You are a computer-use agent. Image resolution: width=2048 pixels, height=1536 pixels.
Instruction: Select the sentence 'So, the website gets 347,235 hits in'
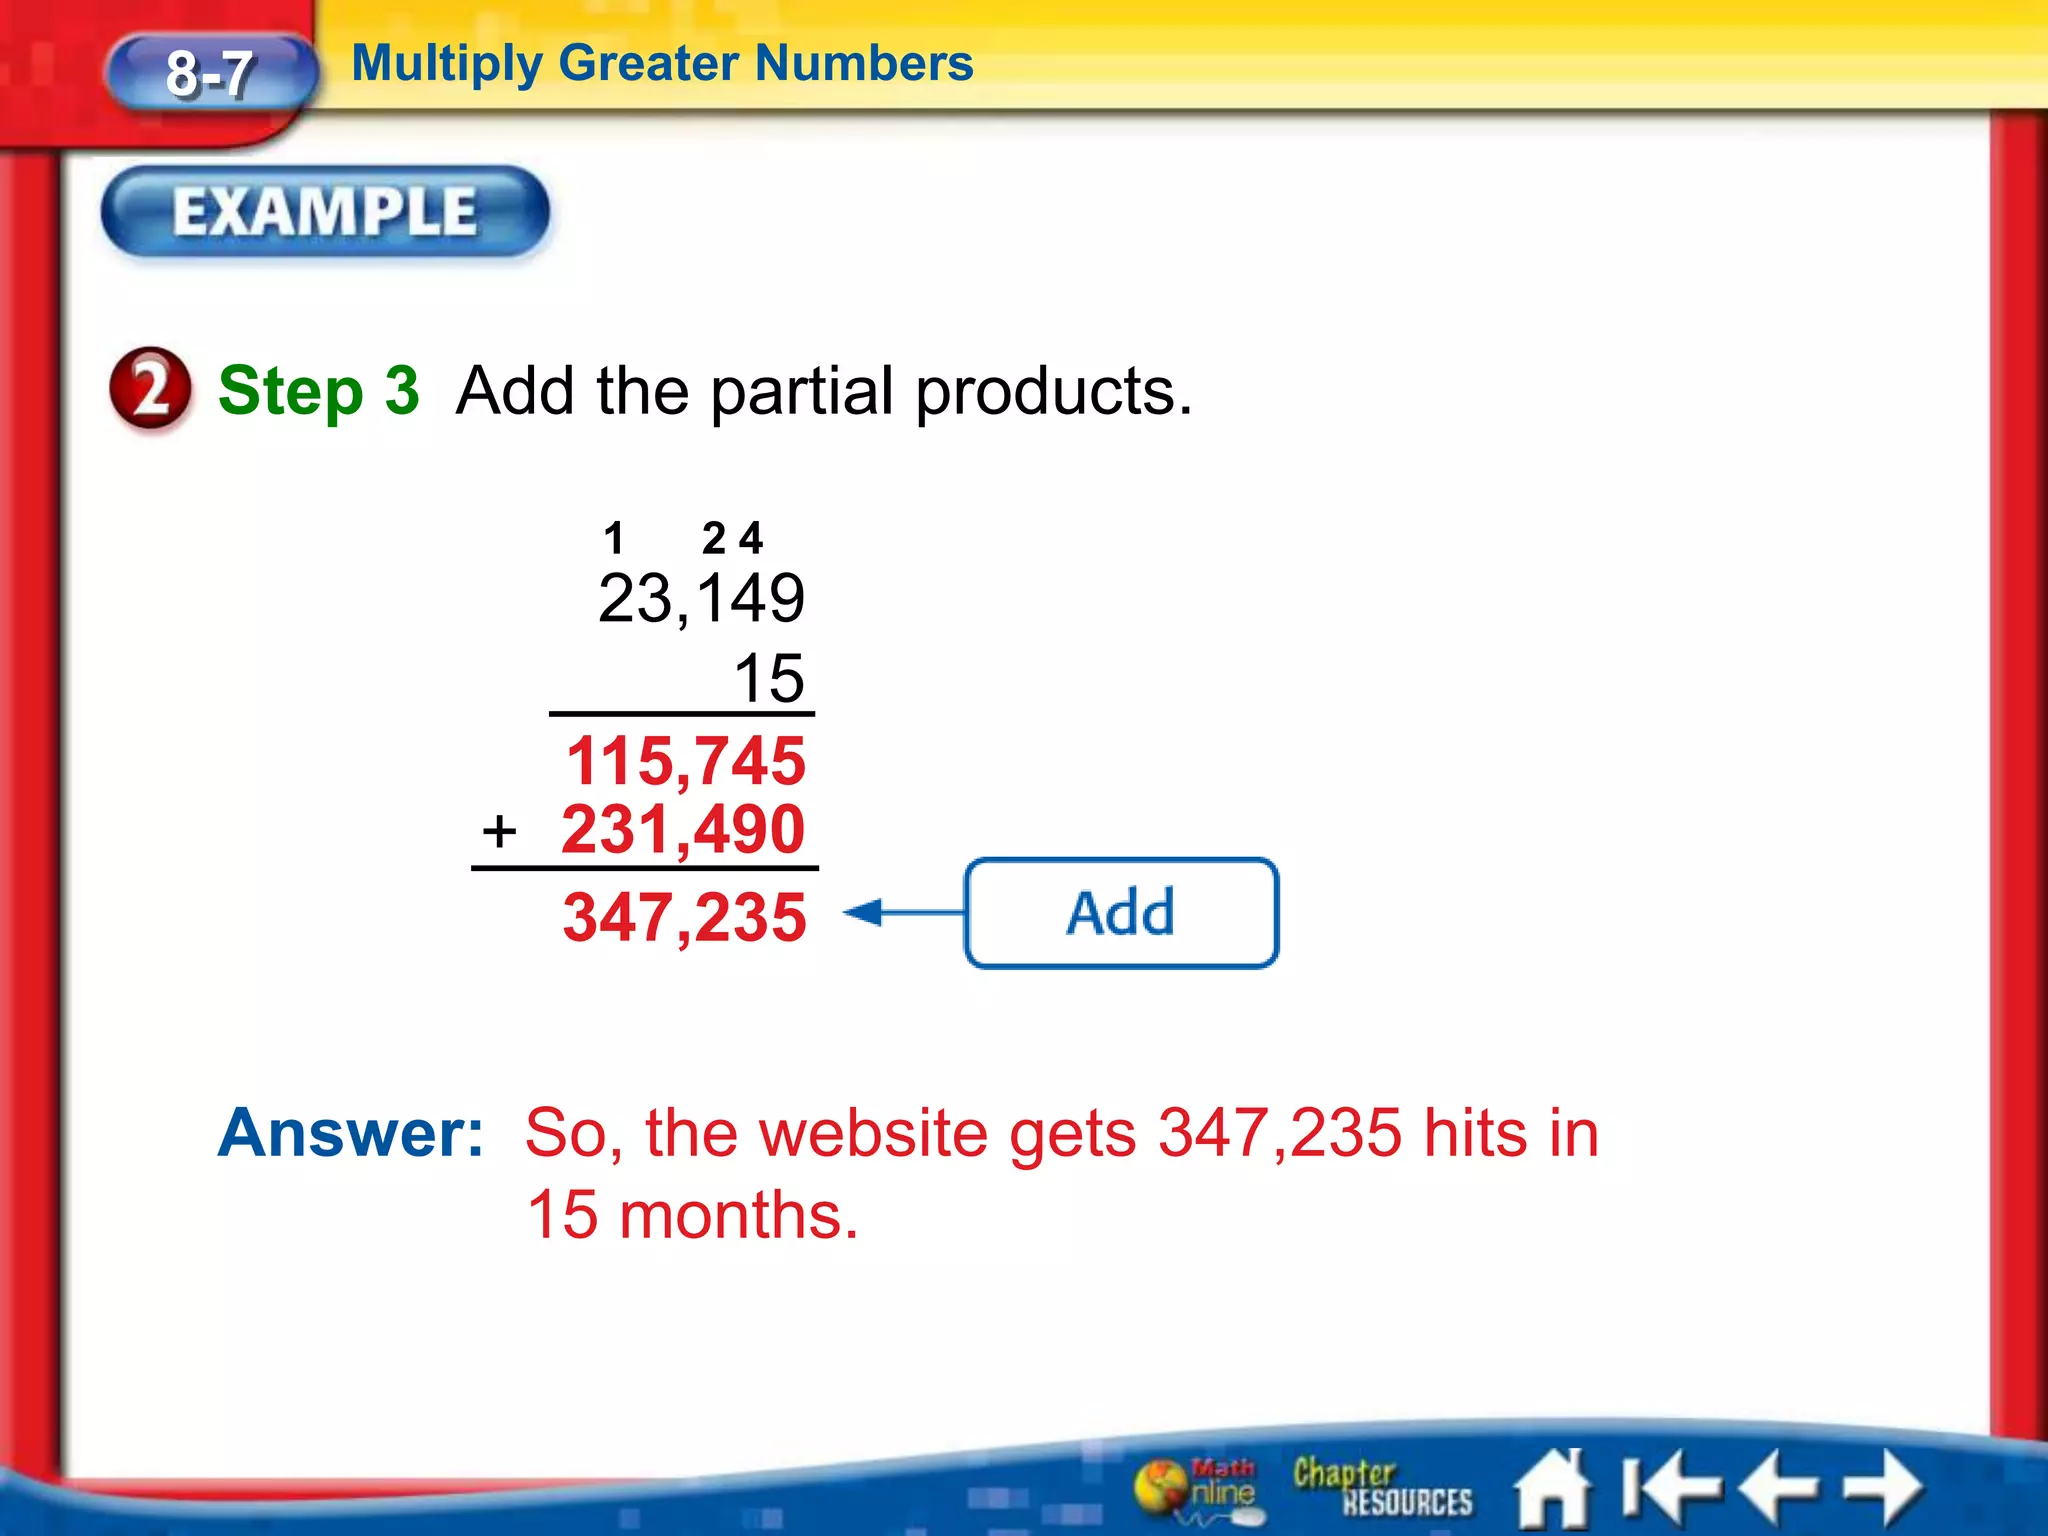1062,1134
